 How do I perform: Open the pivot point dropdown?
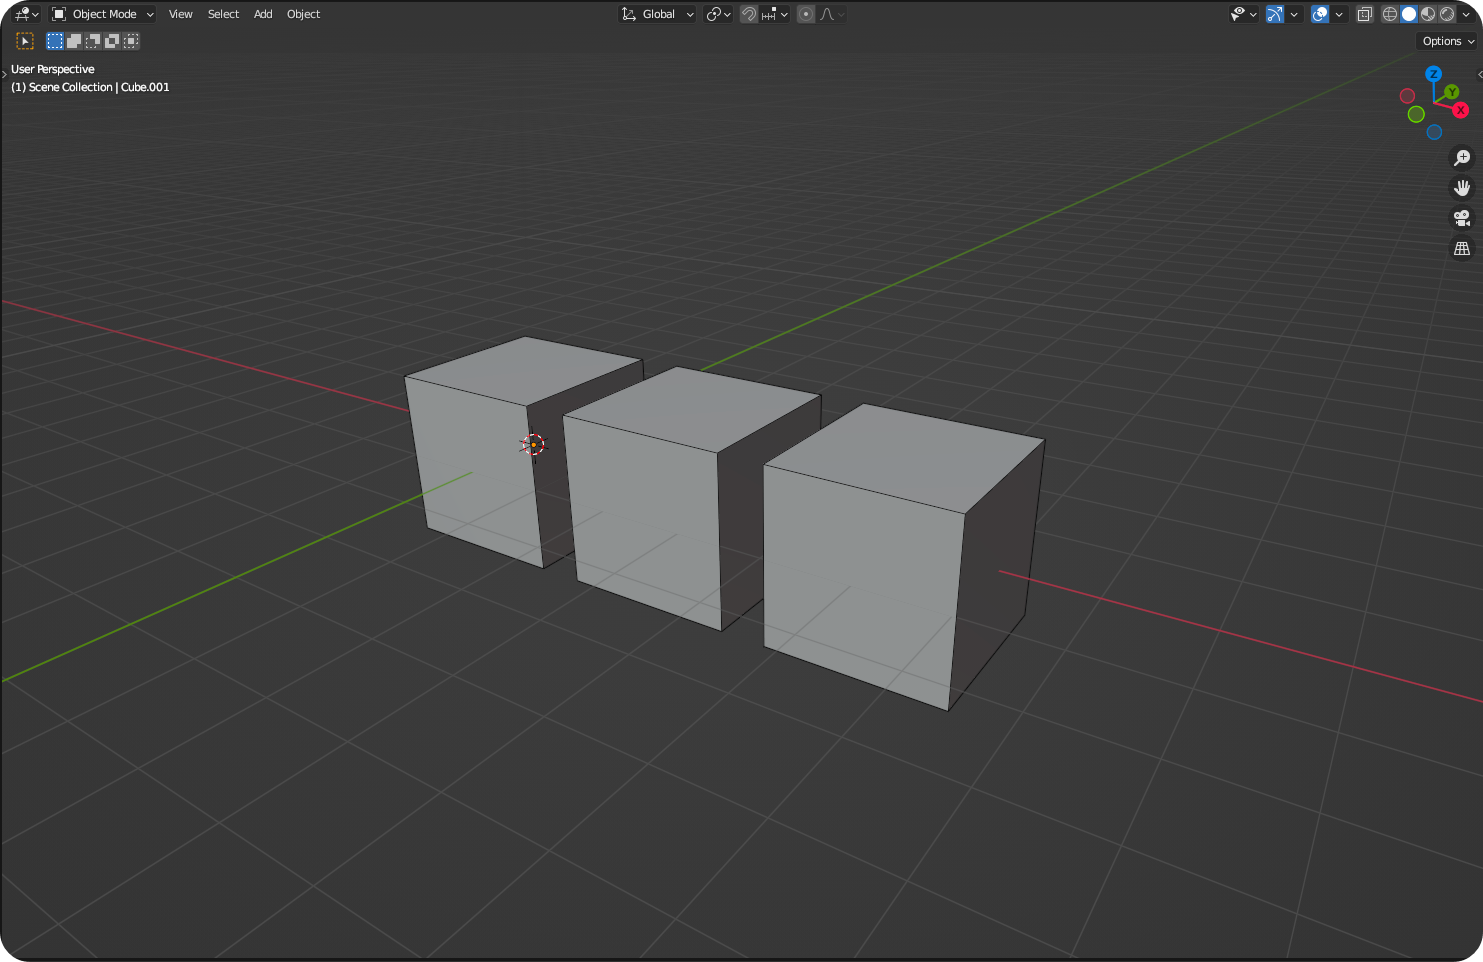(x=718, y=14)
